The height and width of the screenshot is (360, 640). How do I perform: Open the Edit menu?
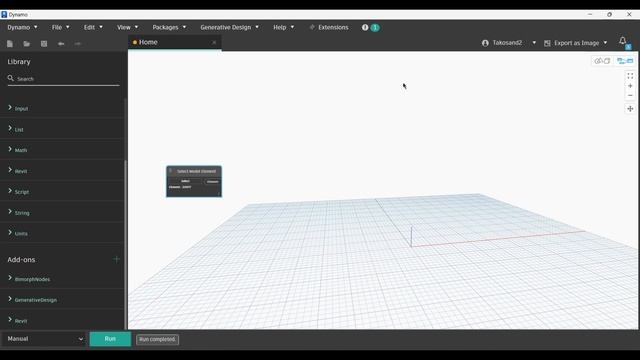pyautogui.click(x=93, y=27)
